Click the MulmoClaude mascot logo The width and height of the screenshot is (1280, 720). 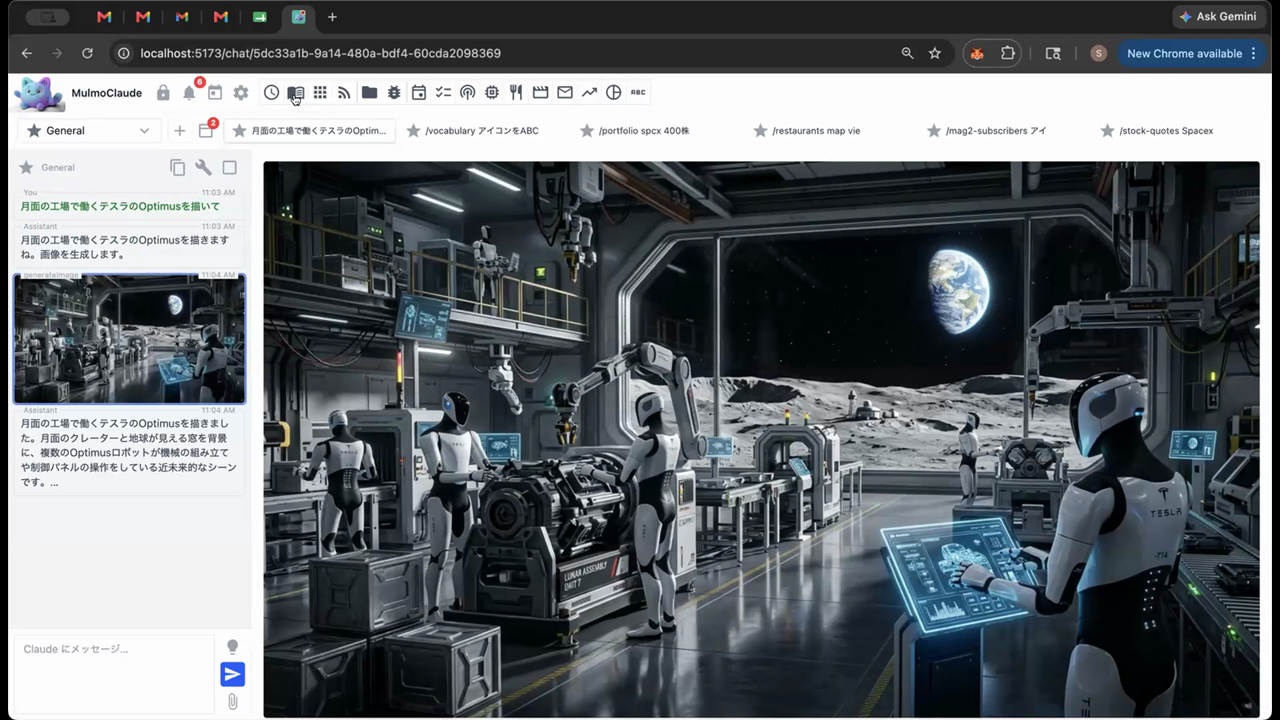(39, 93)
